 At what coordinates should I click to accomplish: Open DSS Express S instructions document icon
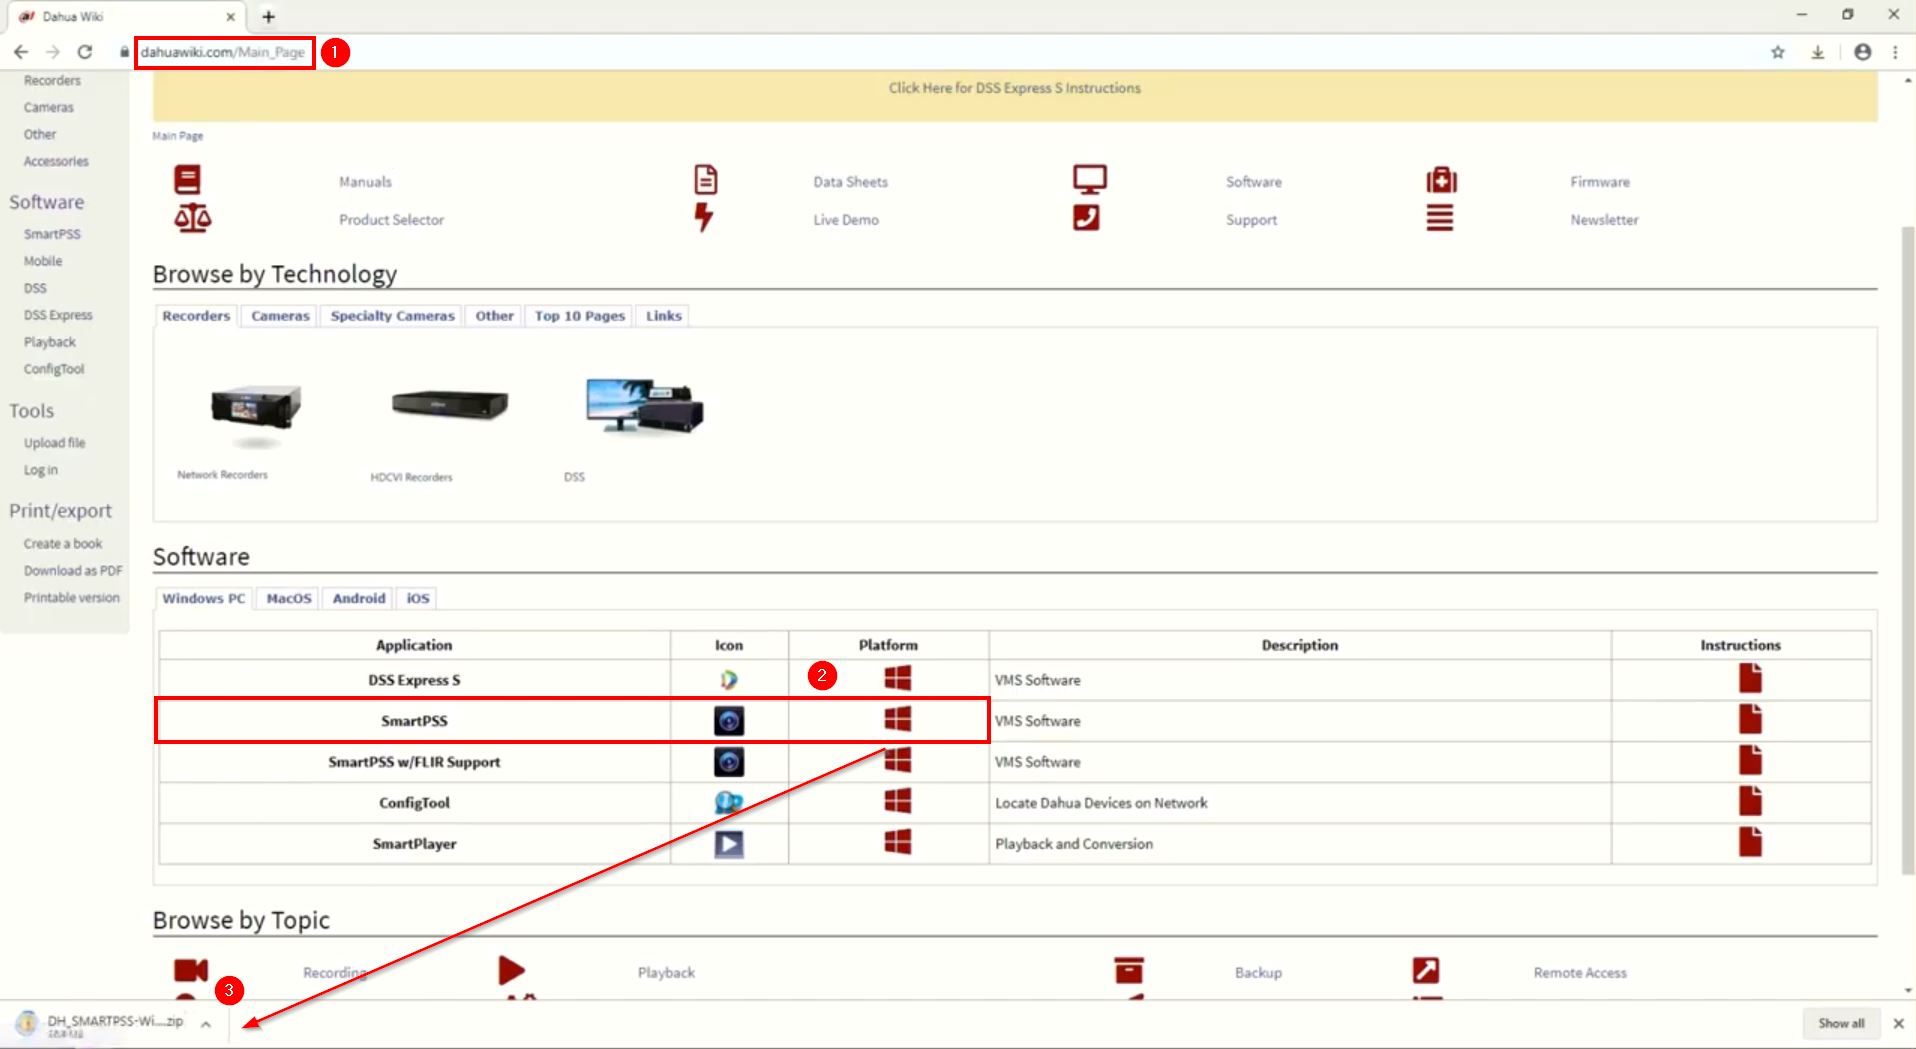click(x=1750, y=678)
